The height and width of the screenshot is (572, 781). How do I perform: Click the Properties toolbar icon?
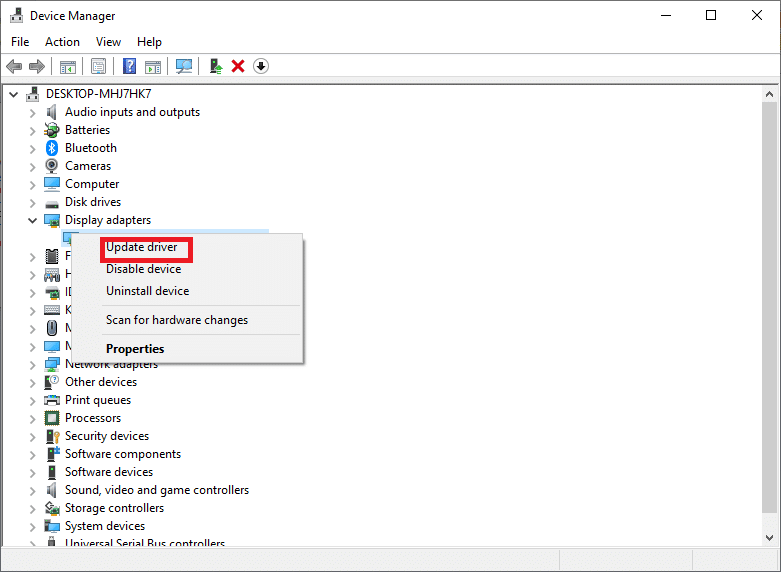[x=99, y=66]
